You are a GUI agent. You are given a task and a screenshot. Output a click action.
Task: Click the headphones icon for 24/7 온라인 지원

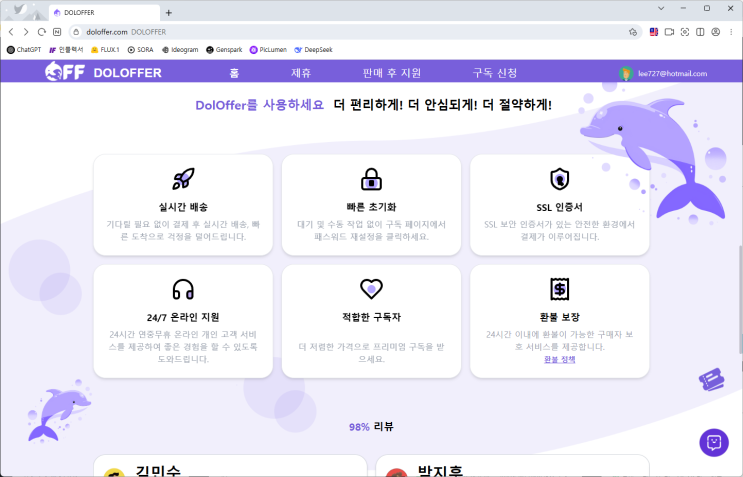[x=183, y=289]
